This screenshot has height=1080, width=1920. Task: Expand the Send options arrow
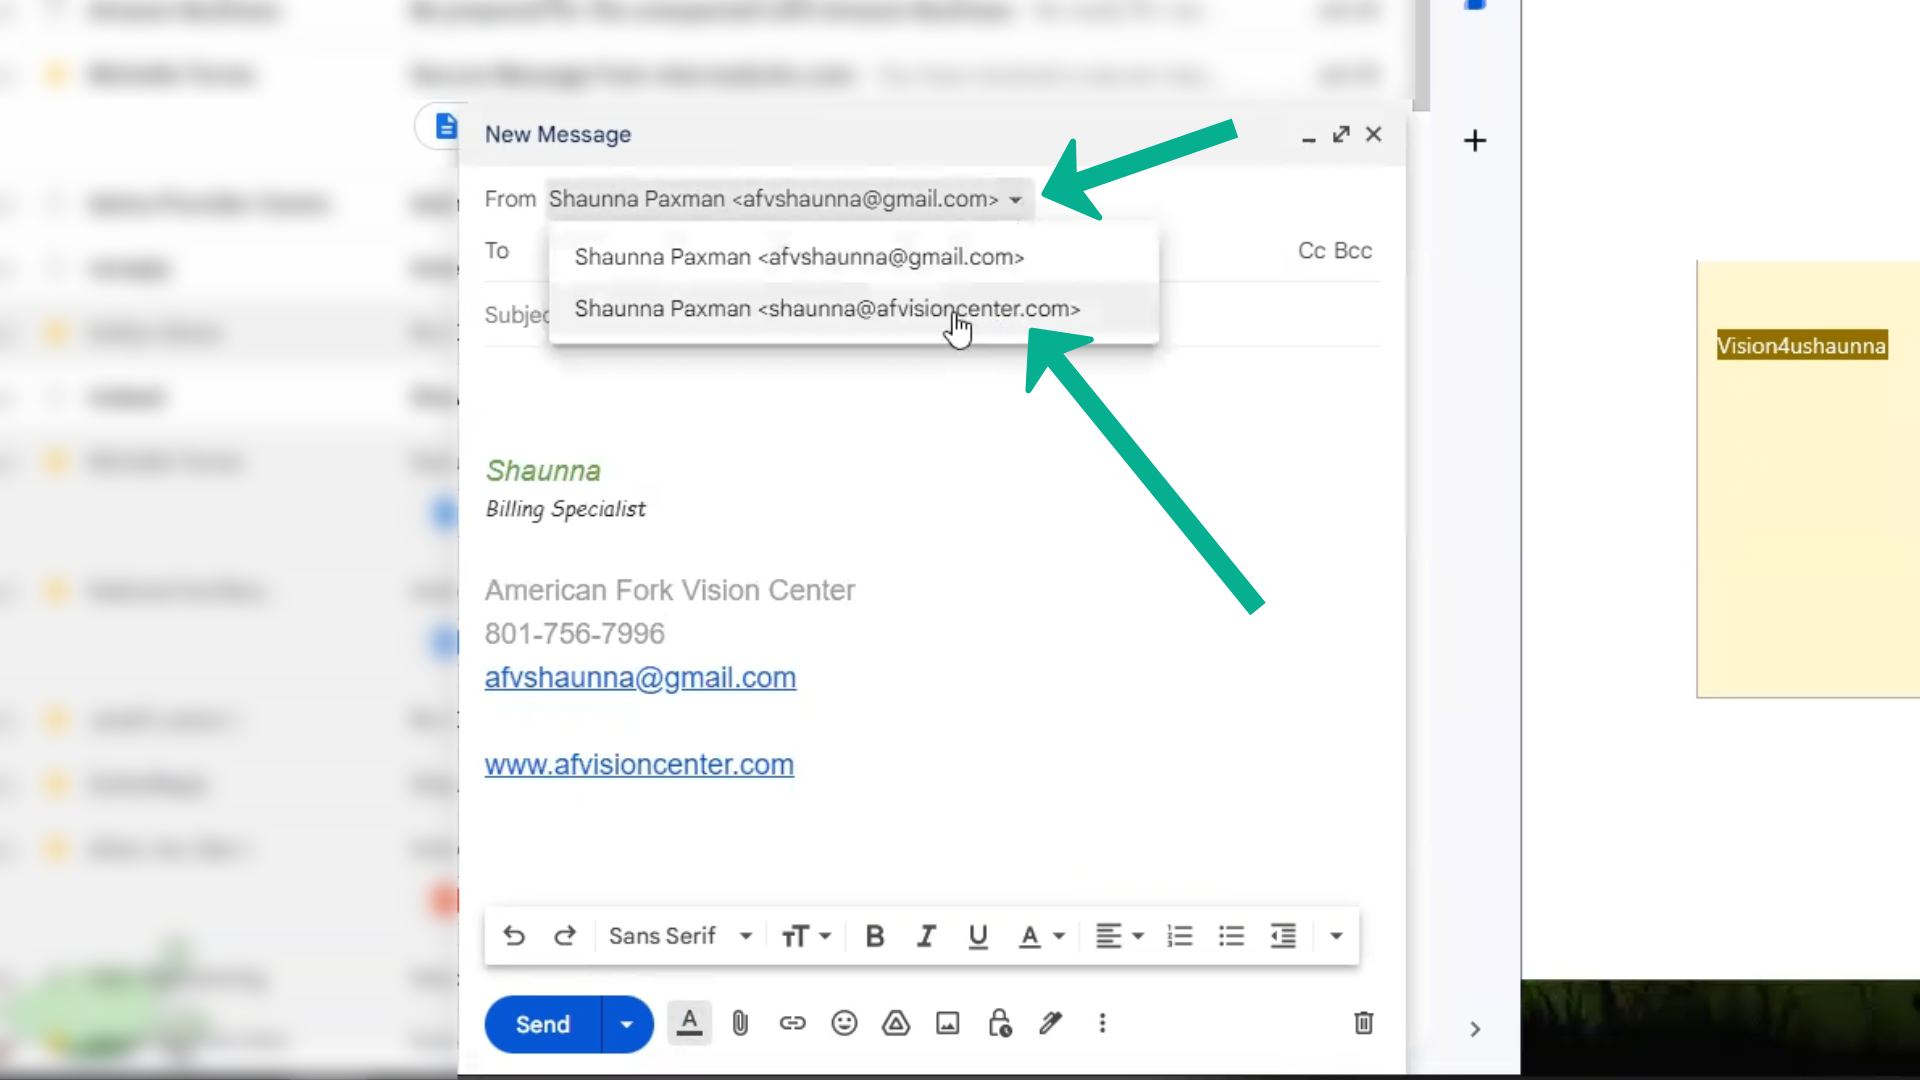[x=627, y=1024]
